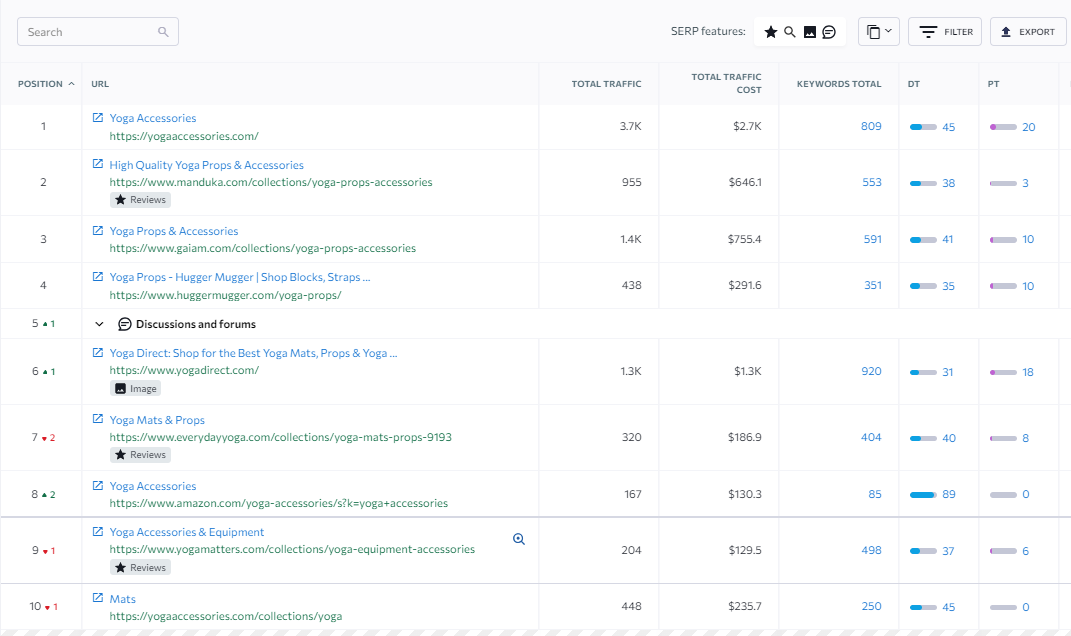Click the Image badge under Yoga Direct
1071x636 pixels.
[136, 389]
